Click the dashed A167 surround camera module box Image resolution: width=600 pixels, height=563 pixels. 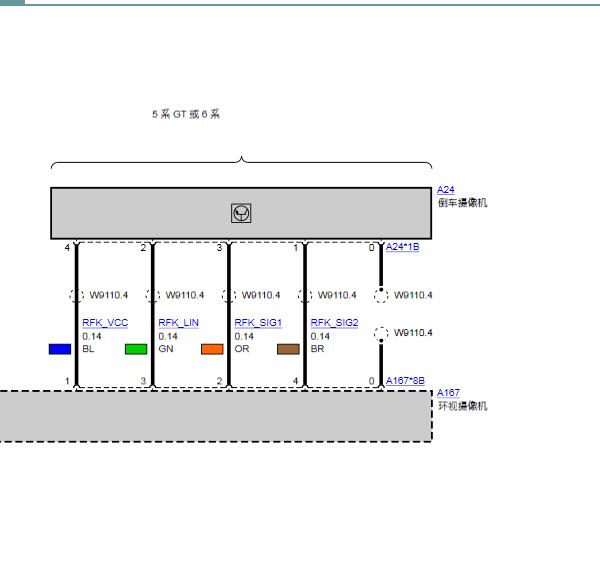(216, 417)
